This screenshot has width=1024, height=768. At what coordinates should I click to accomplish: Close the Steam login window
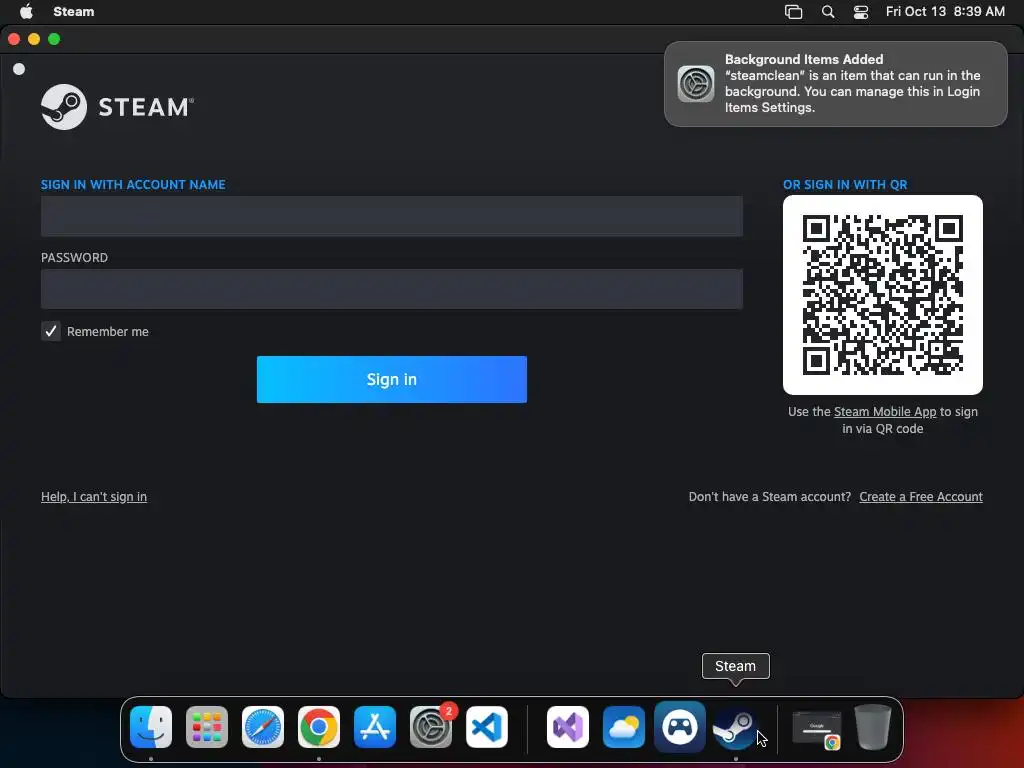point(14,39)
